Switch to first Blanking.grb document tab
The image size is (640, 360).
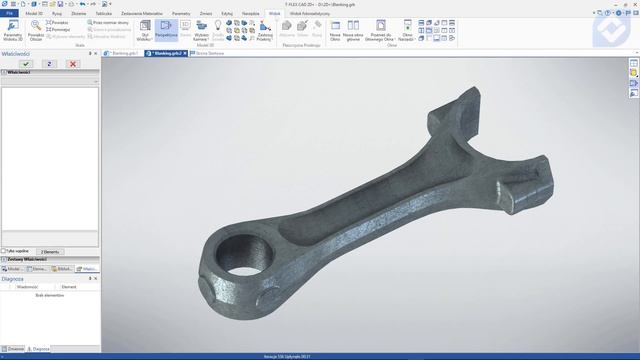pyautogui.click(x=122, y=53)
